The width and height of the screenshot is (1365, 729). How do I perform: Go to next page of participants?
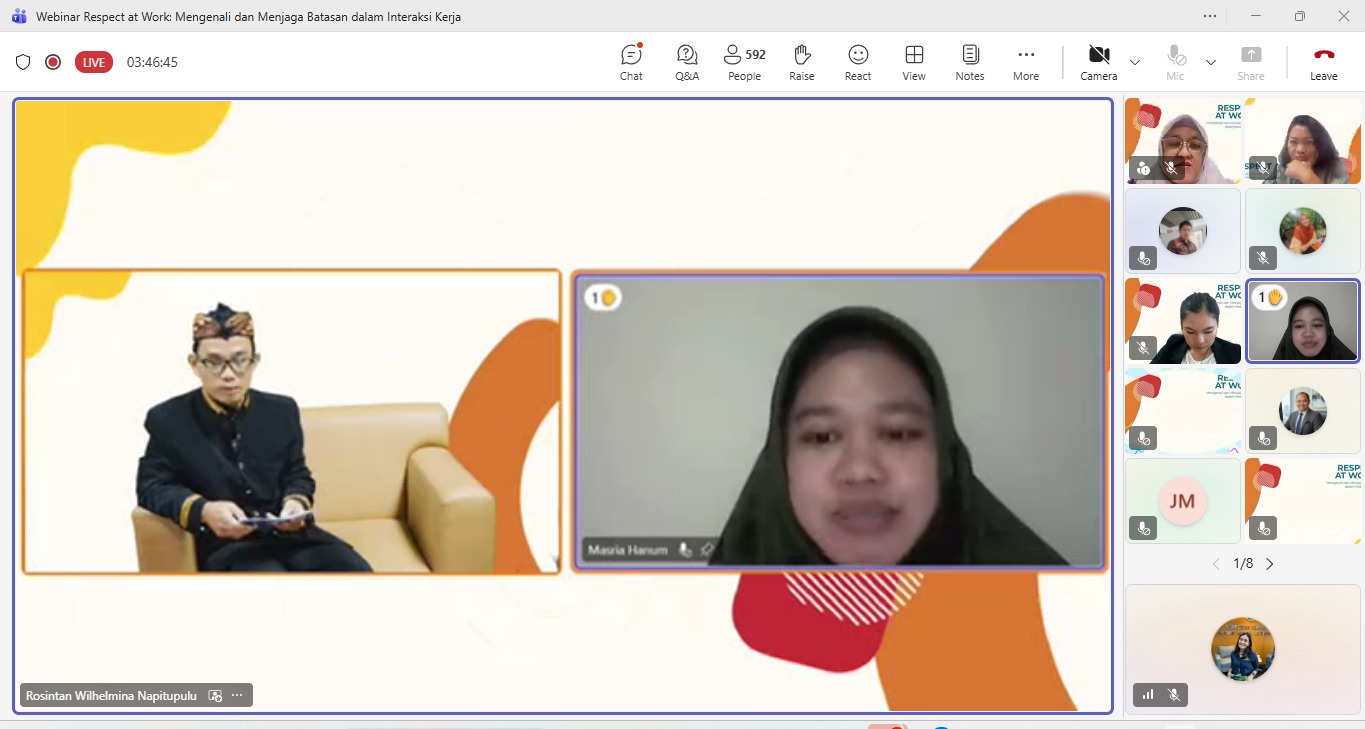click(x=1270, y=564)
